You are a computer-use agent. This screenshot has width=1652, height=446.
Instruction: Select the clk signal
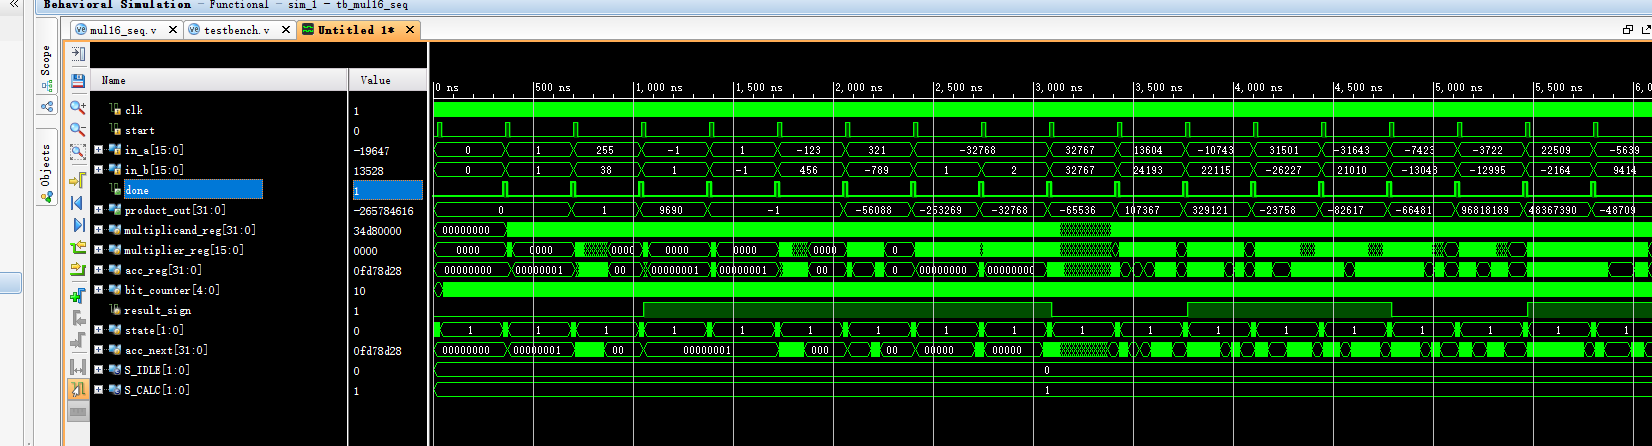tap(134, 110)
